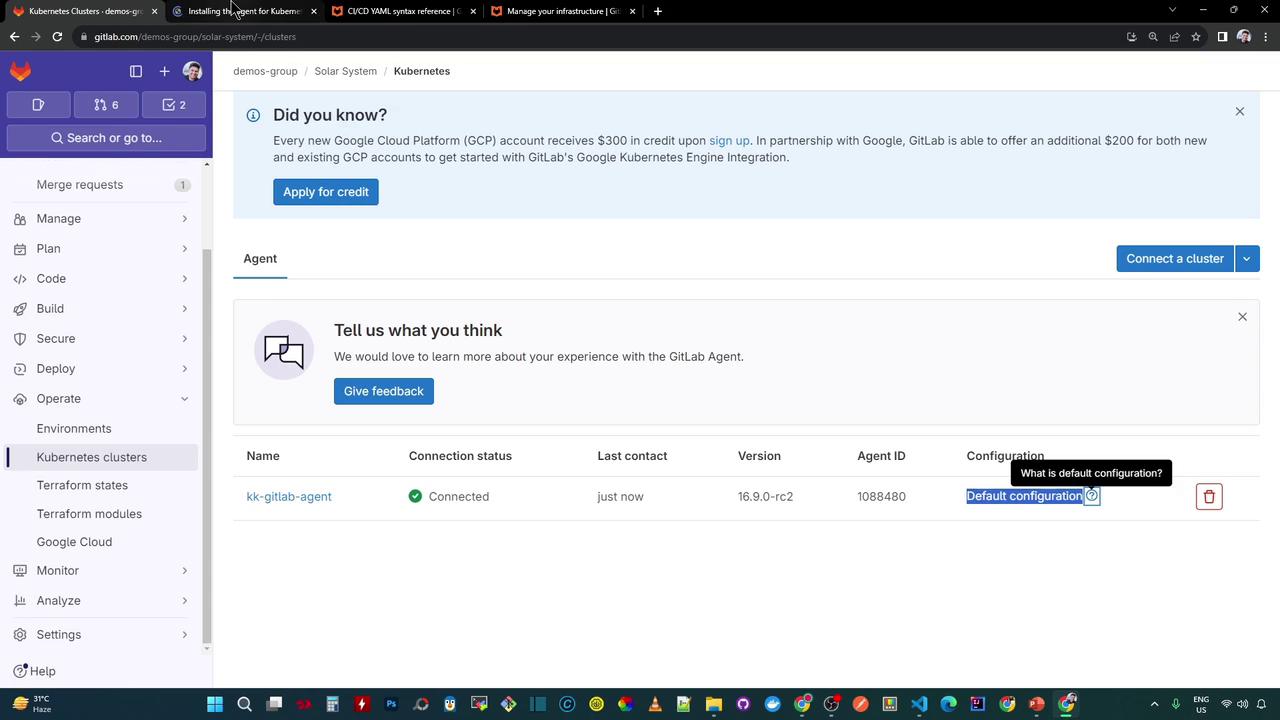
Task: Show hidden system tray icons
Action: 1154,704
